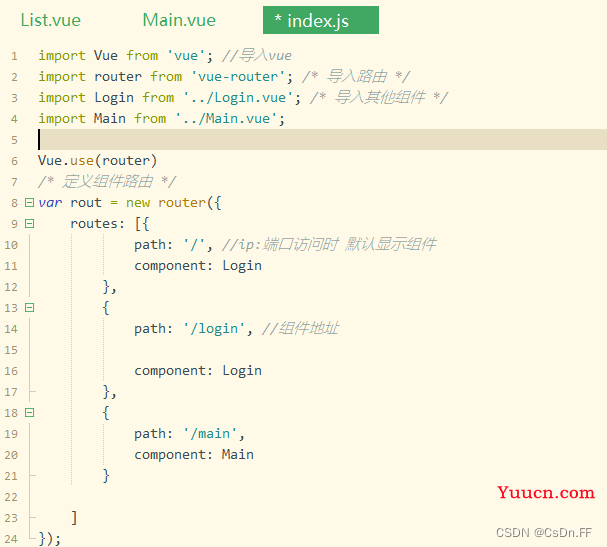Click 'Login' identifier on line 3
This screenshot has width=607, height=547.
(x=114, y=98)
